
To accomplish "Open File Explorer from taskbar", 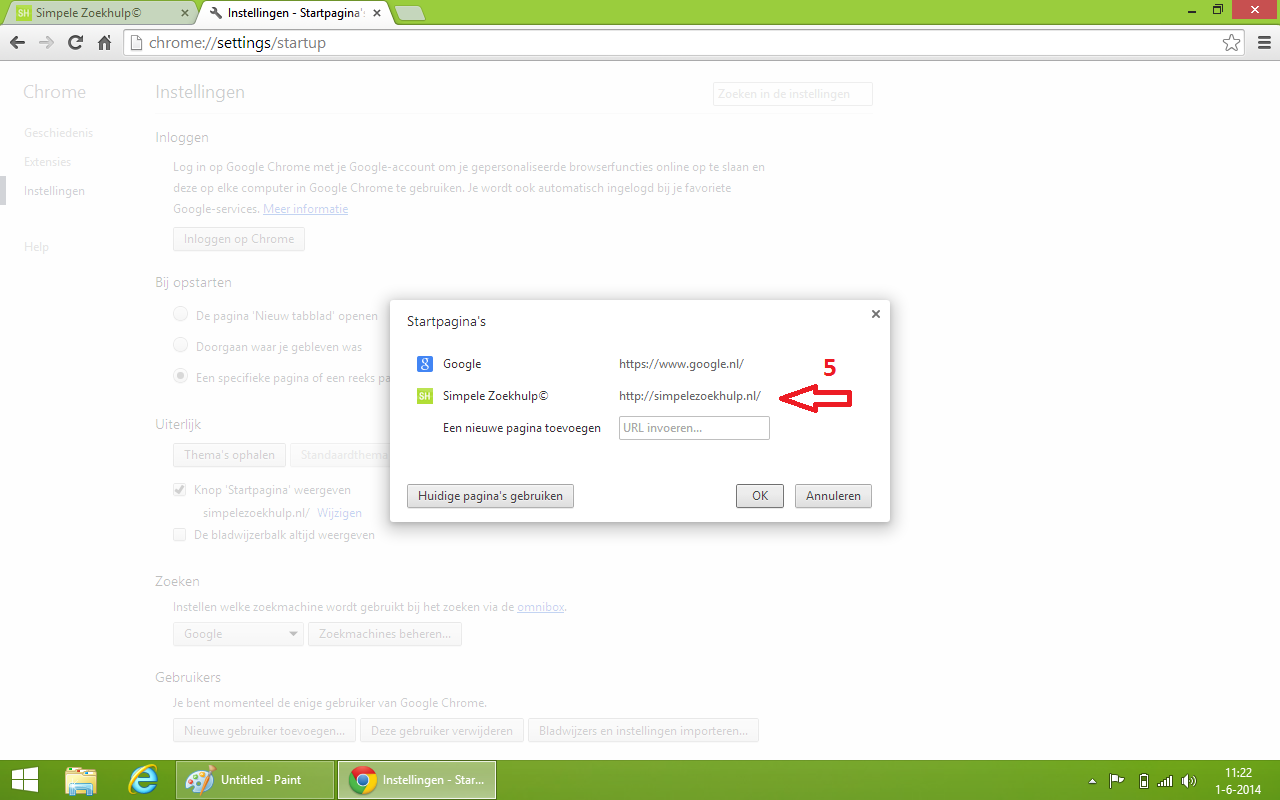I will tap(81, 780).
